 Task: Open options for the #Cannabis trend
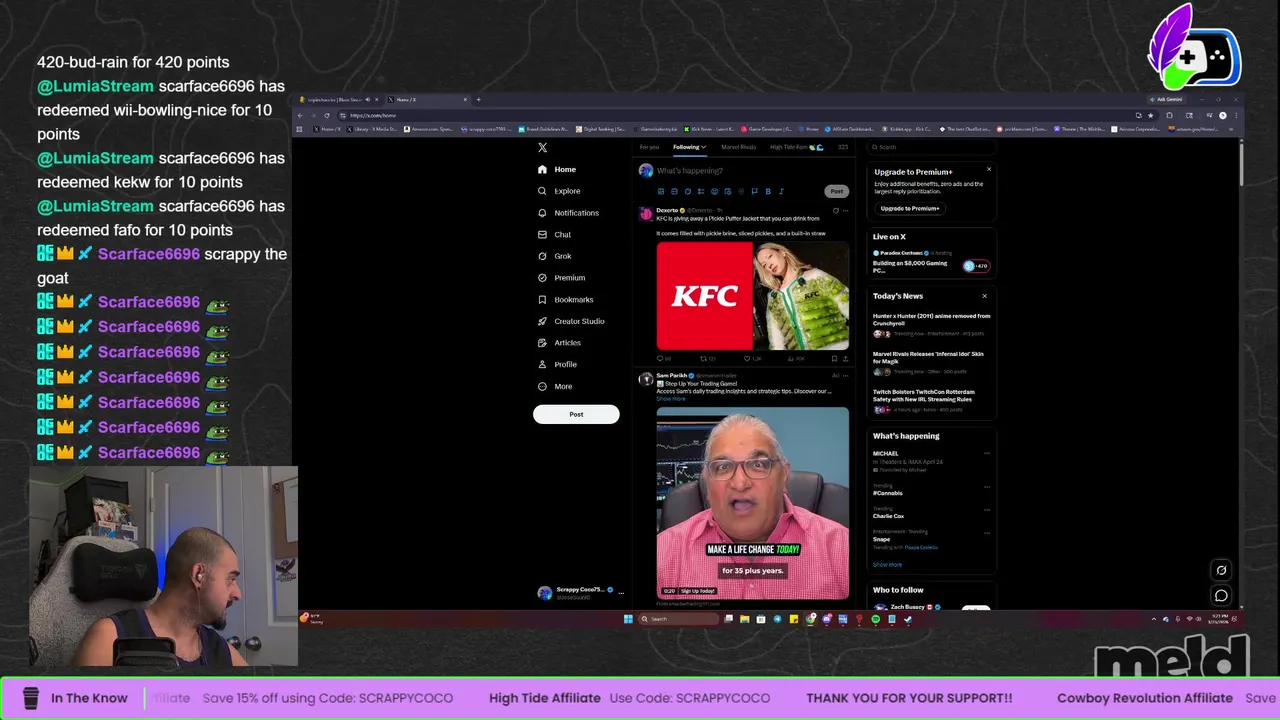click(x=987, y=487)
